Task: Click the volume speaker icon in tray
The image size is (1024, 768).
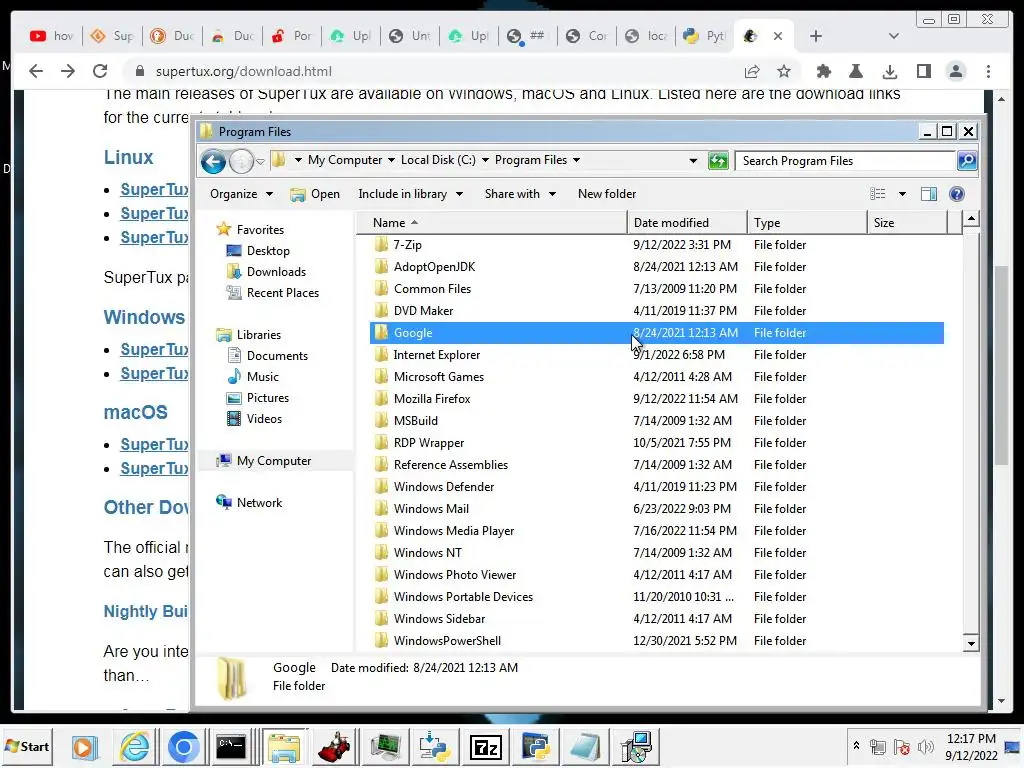Action: (925, 746)
